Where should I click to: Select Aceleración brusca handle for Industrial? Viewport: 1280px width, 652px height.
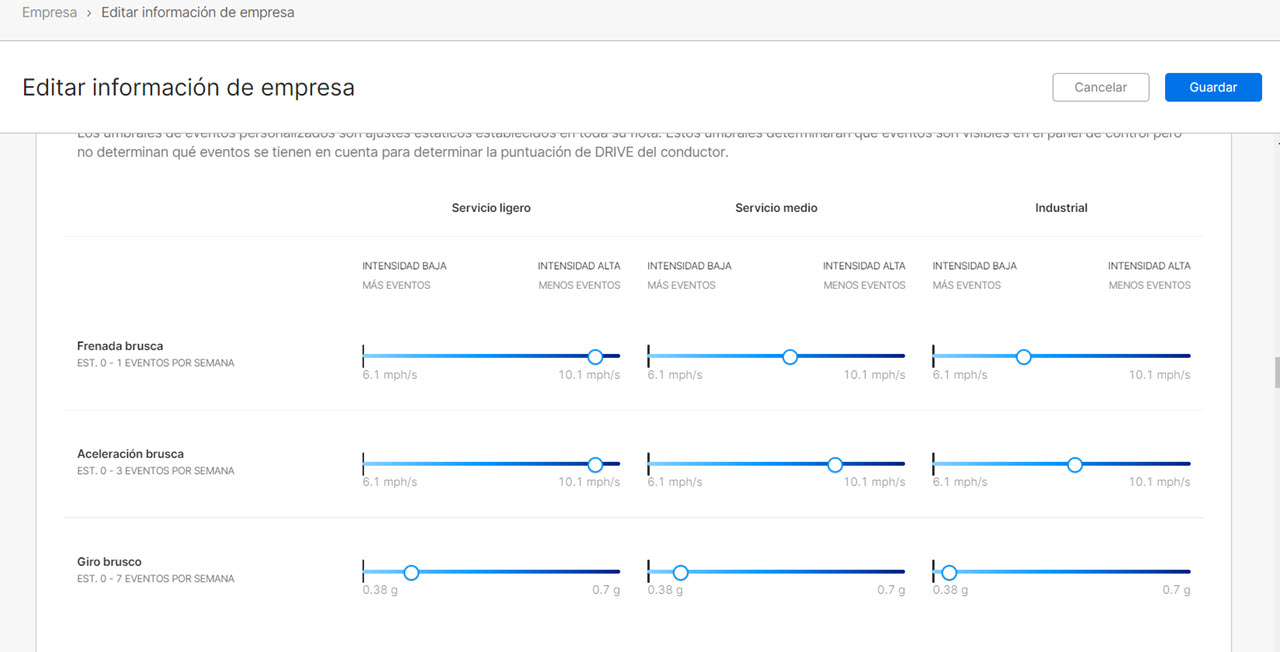[1074, 465]
